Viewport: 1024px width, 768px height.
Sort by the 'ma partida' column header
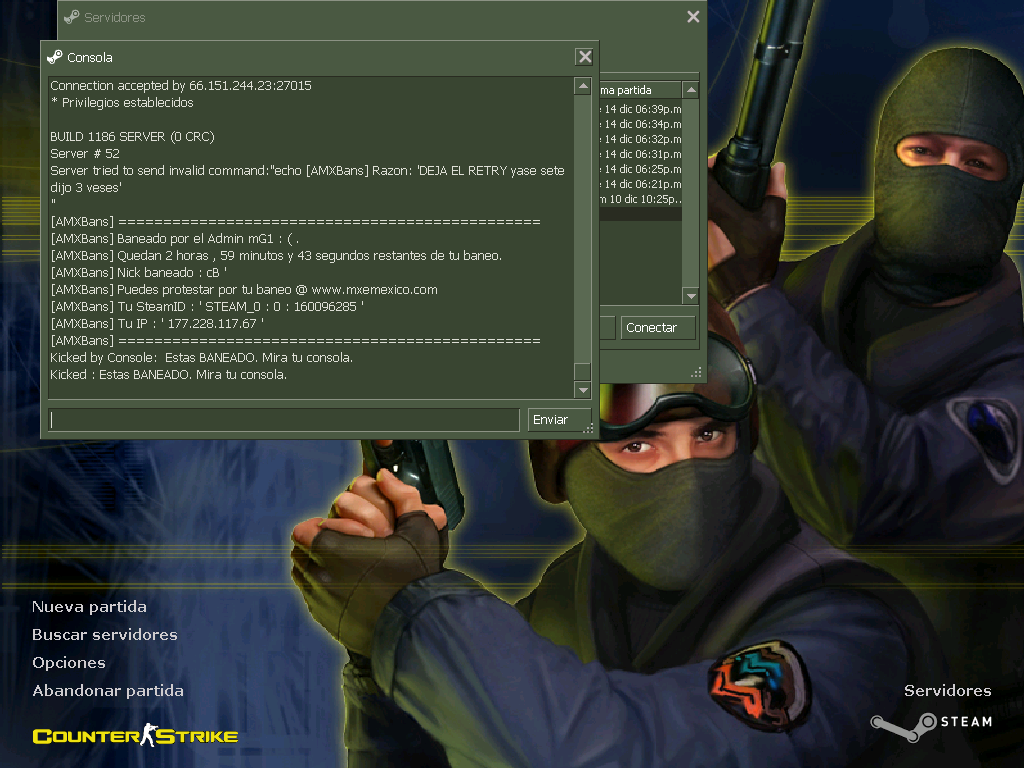click(640, 90)
